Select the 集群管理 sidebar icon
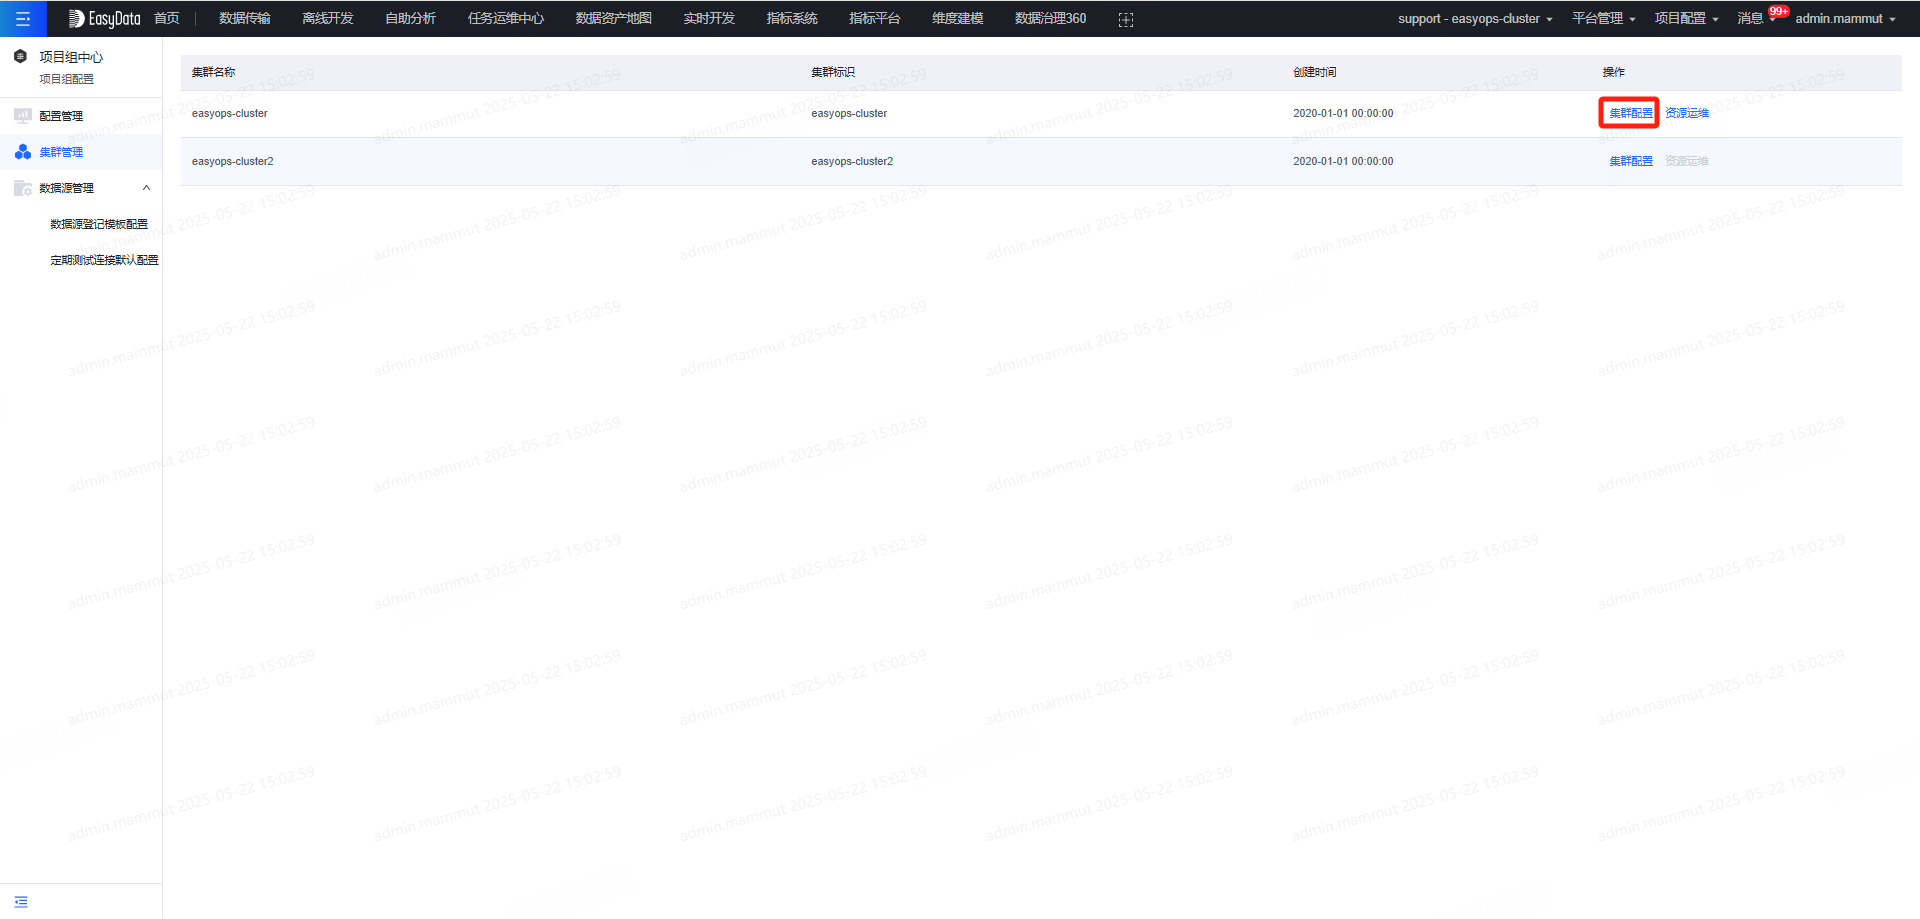1920x919 pixels. coord(22,152)
